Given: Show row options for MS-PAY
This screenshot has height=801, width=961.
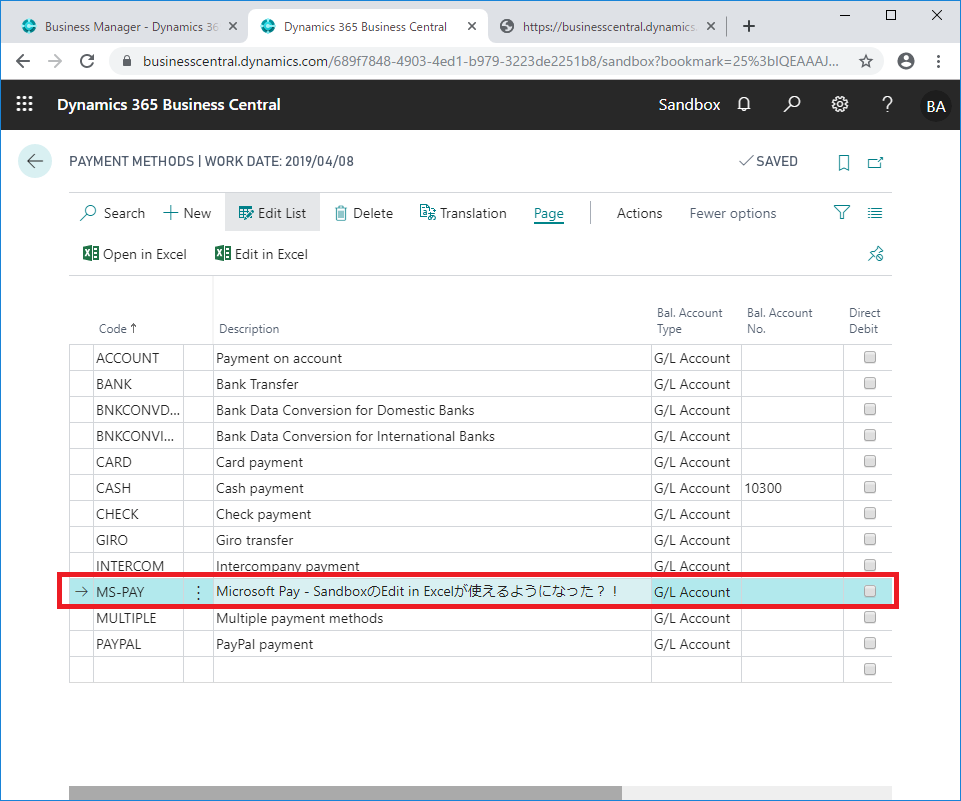Looking at the screenshot, I should (198, 592).
